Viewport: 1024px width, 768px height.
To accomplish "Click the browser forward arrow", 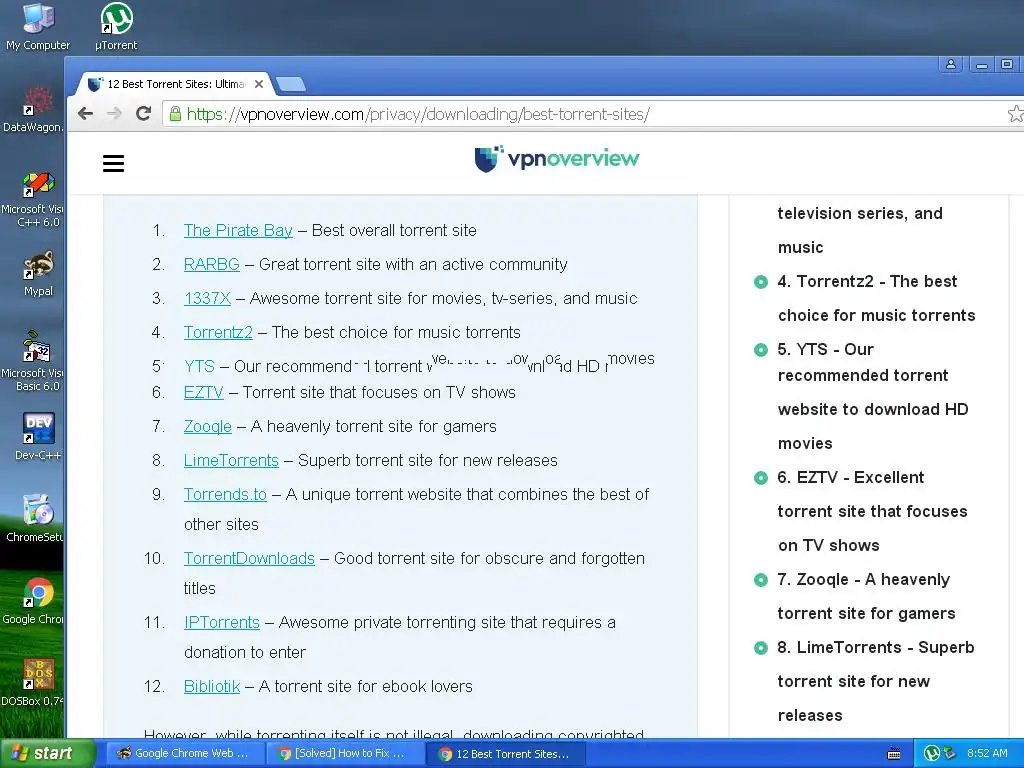I will coord(114,114).
